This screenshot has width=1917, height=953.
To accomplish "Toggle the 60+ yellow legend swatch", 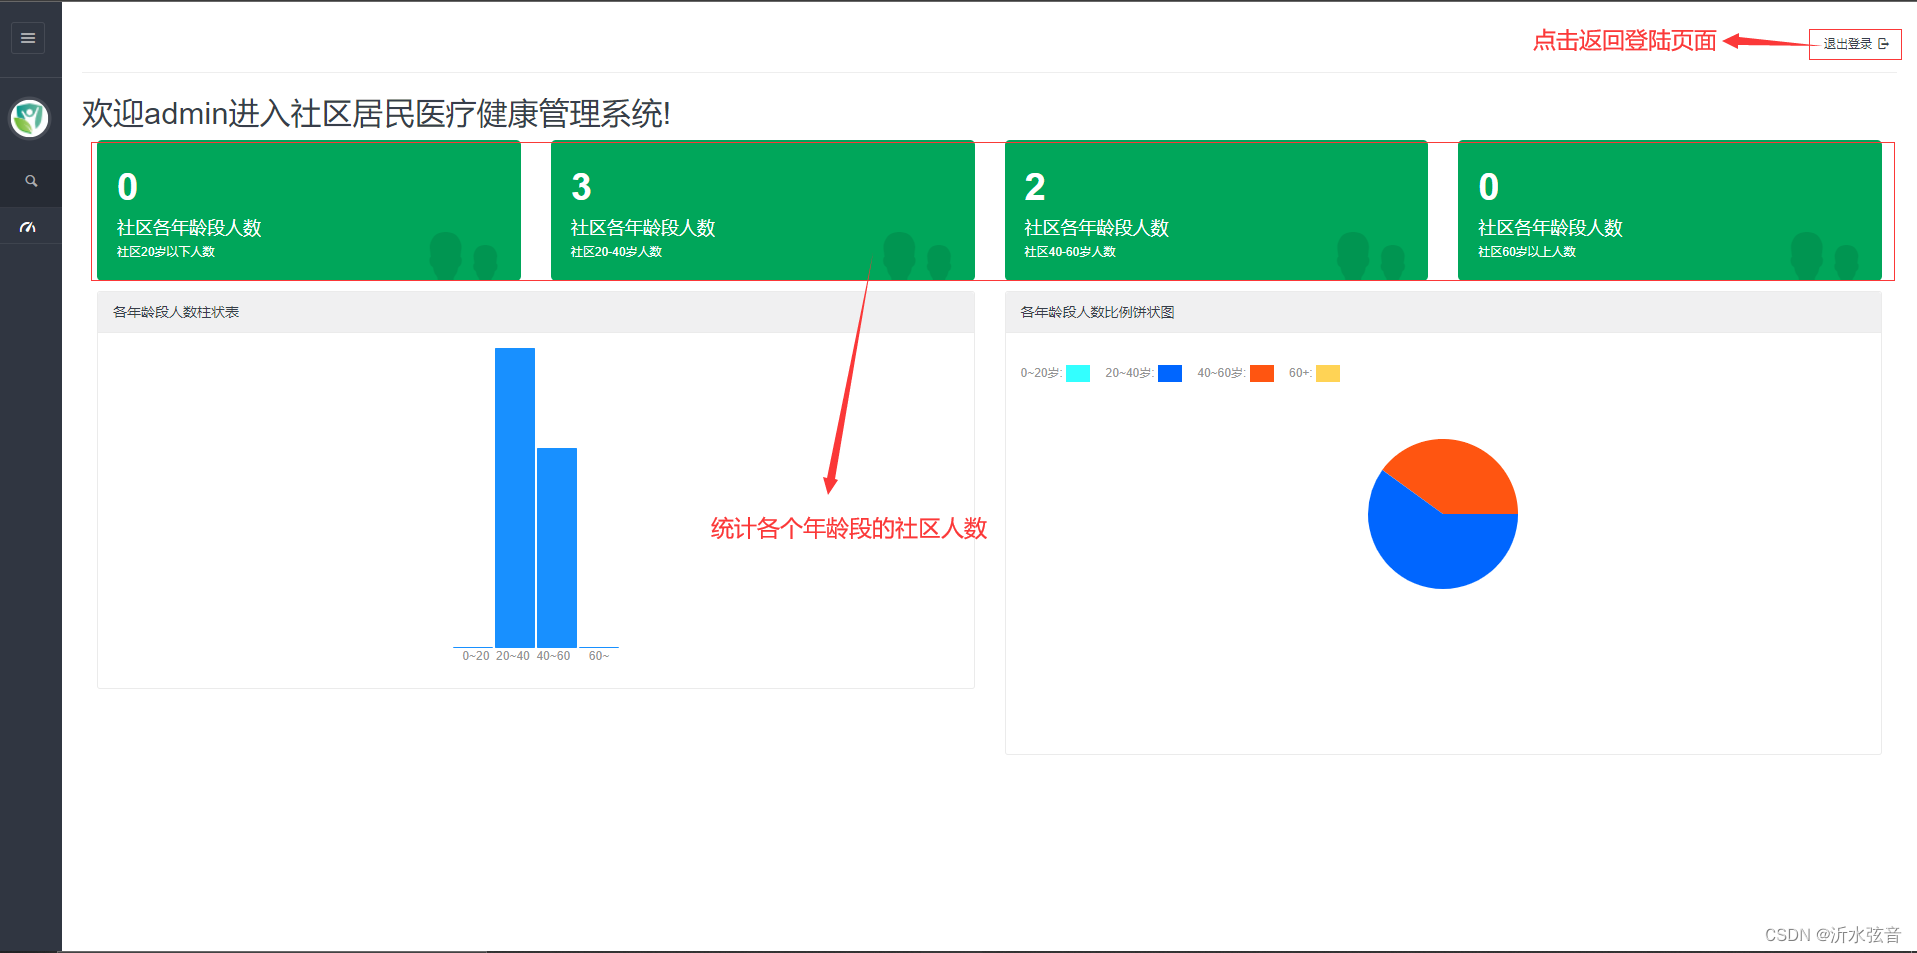I will coord(1328,373).
